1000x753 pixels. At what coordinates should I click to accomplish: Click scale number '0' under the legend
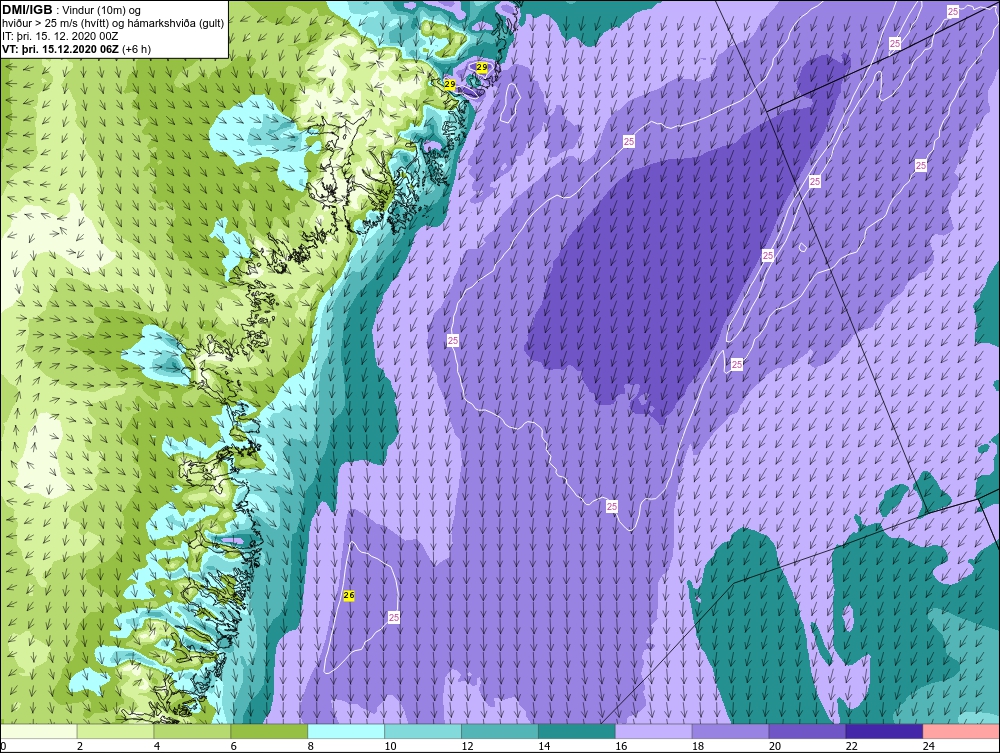(3, 746)
